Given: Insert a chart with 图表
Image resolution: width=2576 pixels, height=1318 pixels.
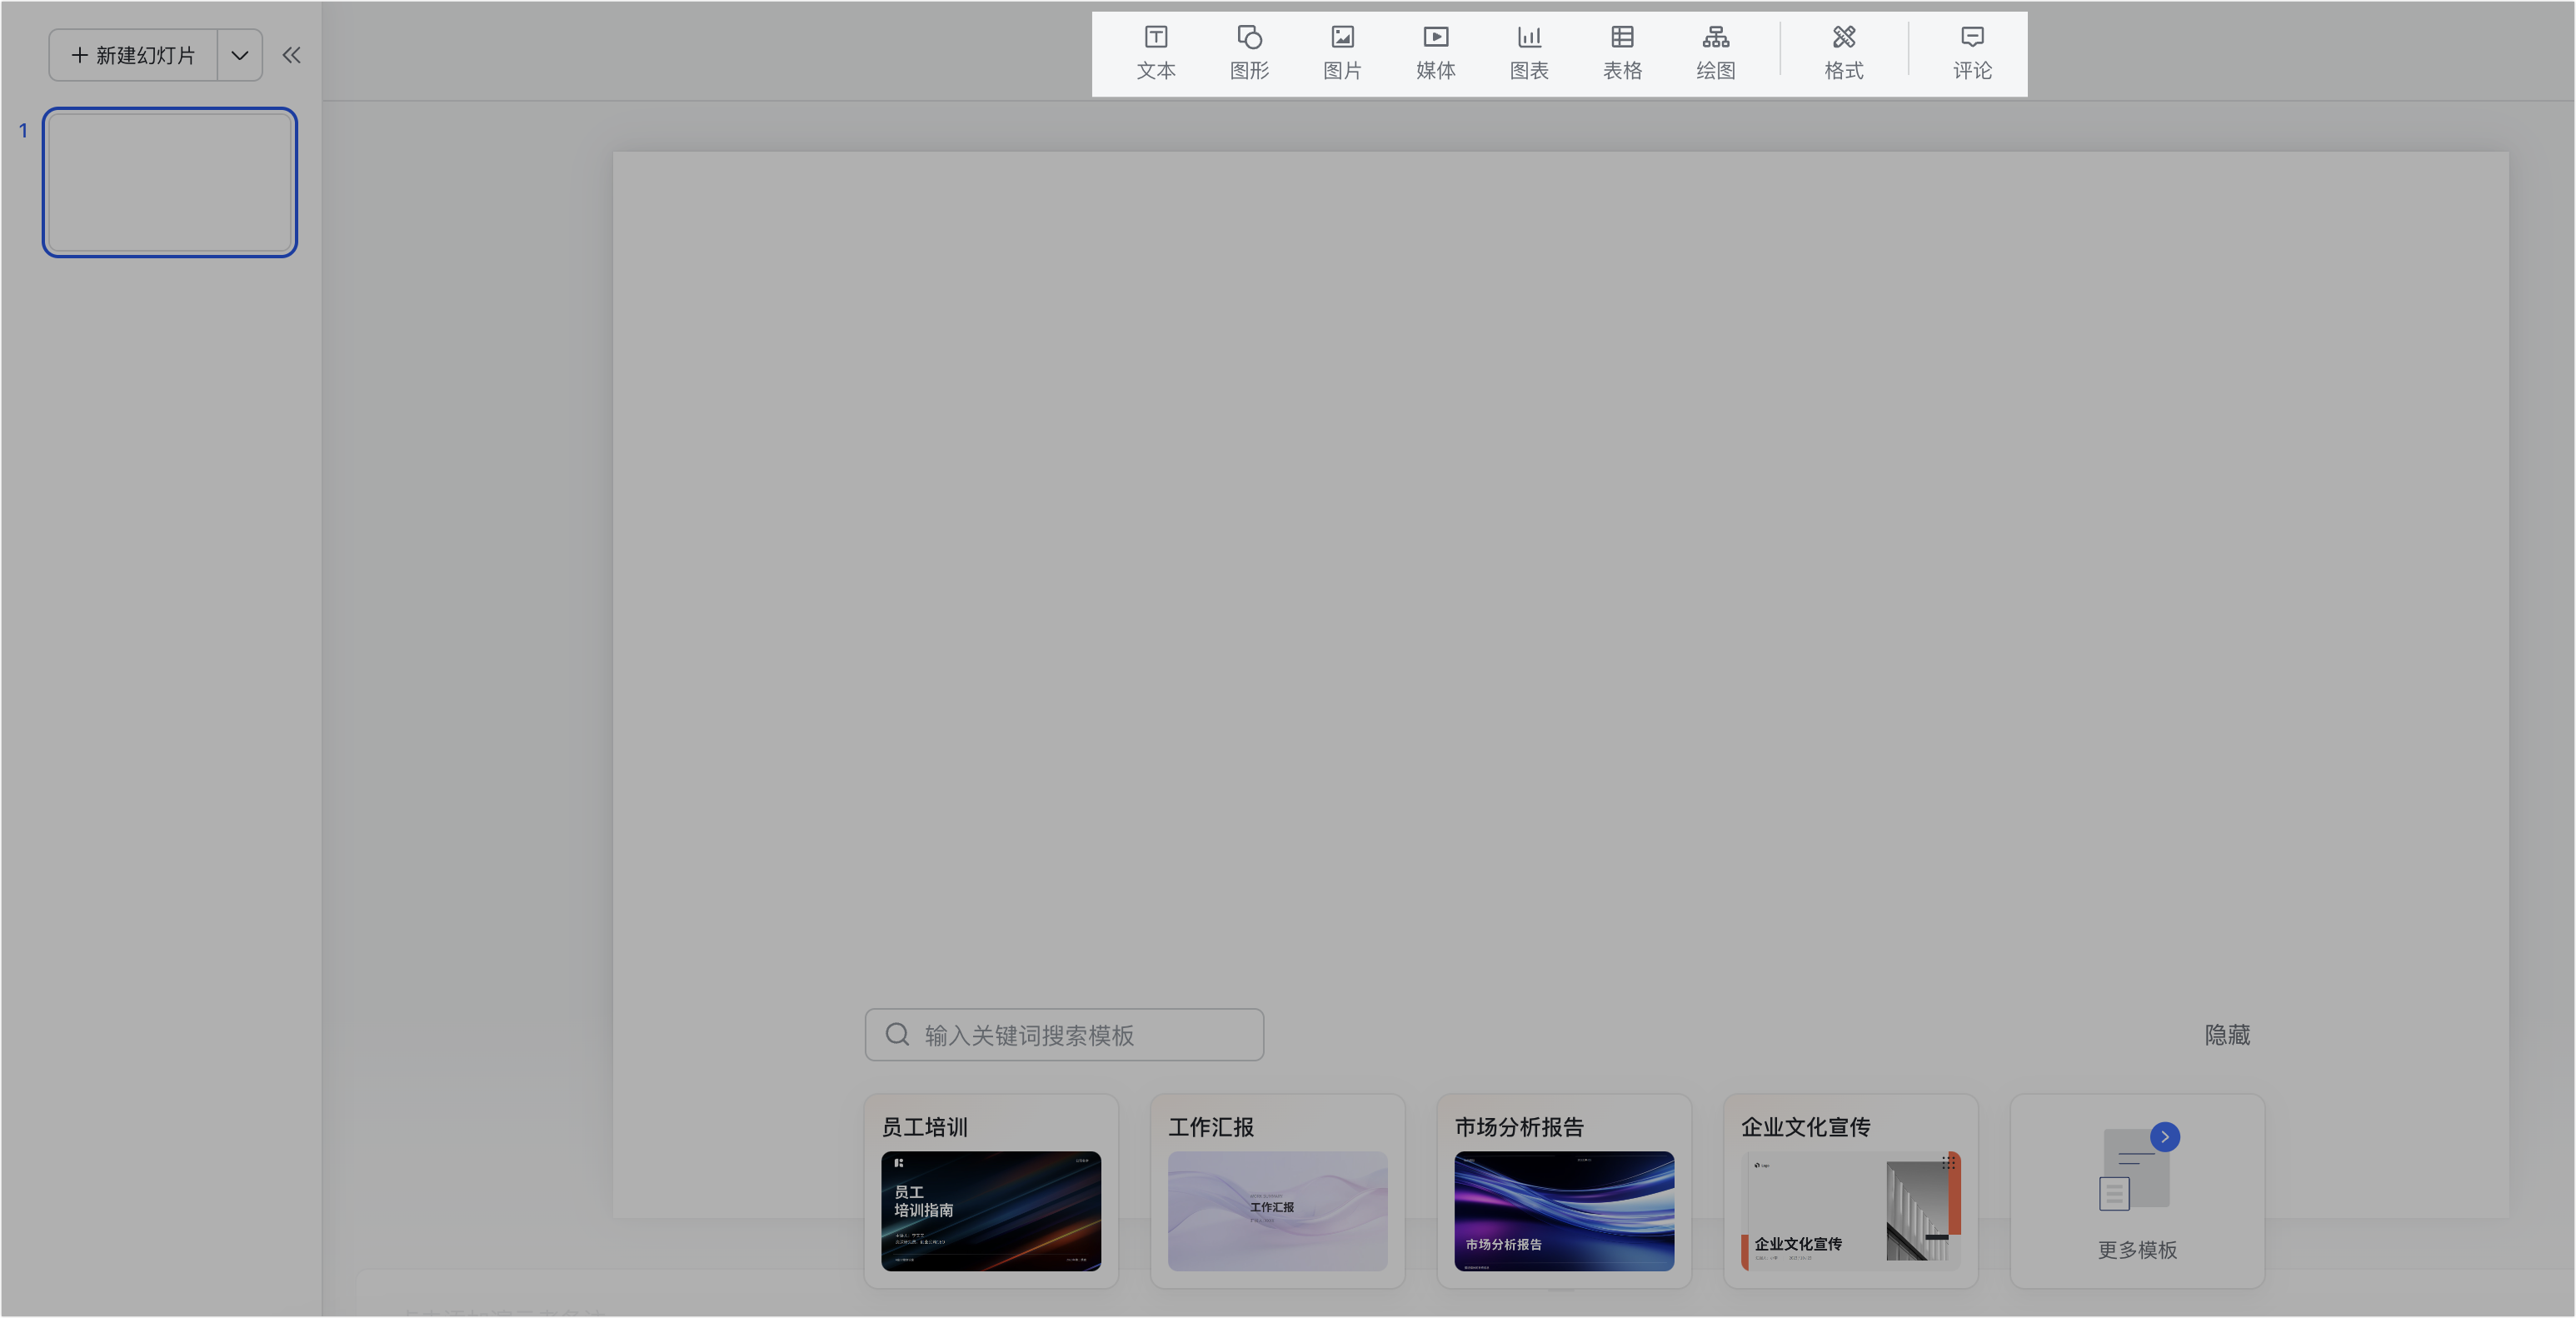Looking at the screenshot, I should [x=1529, y=53].
